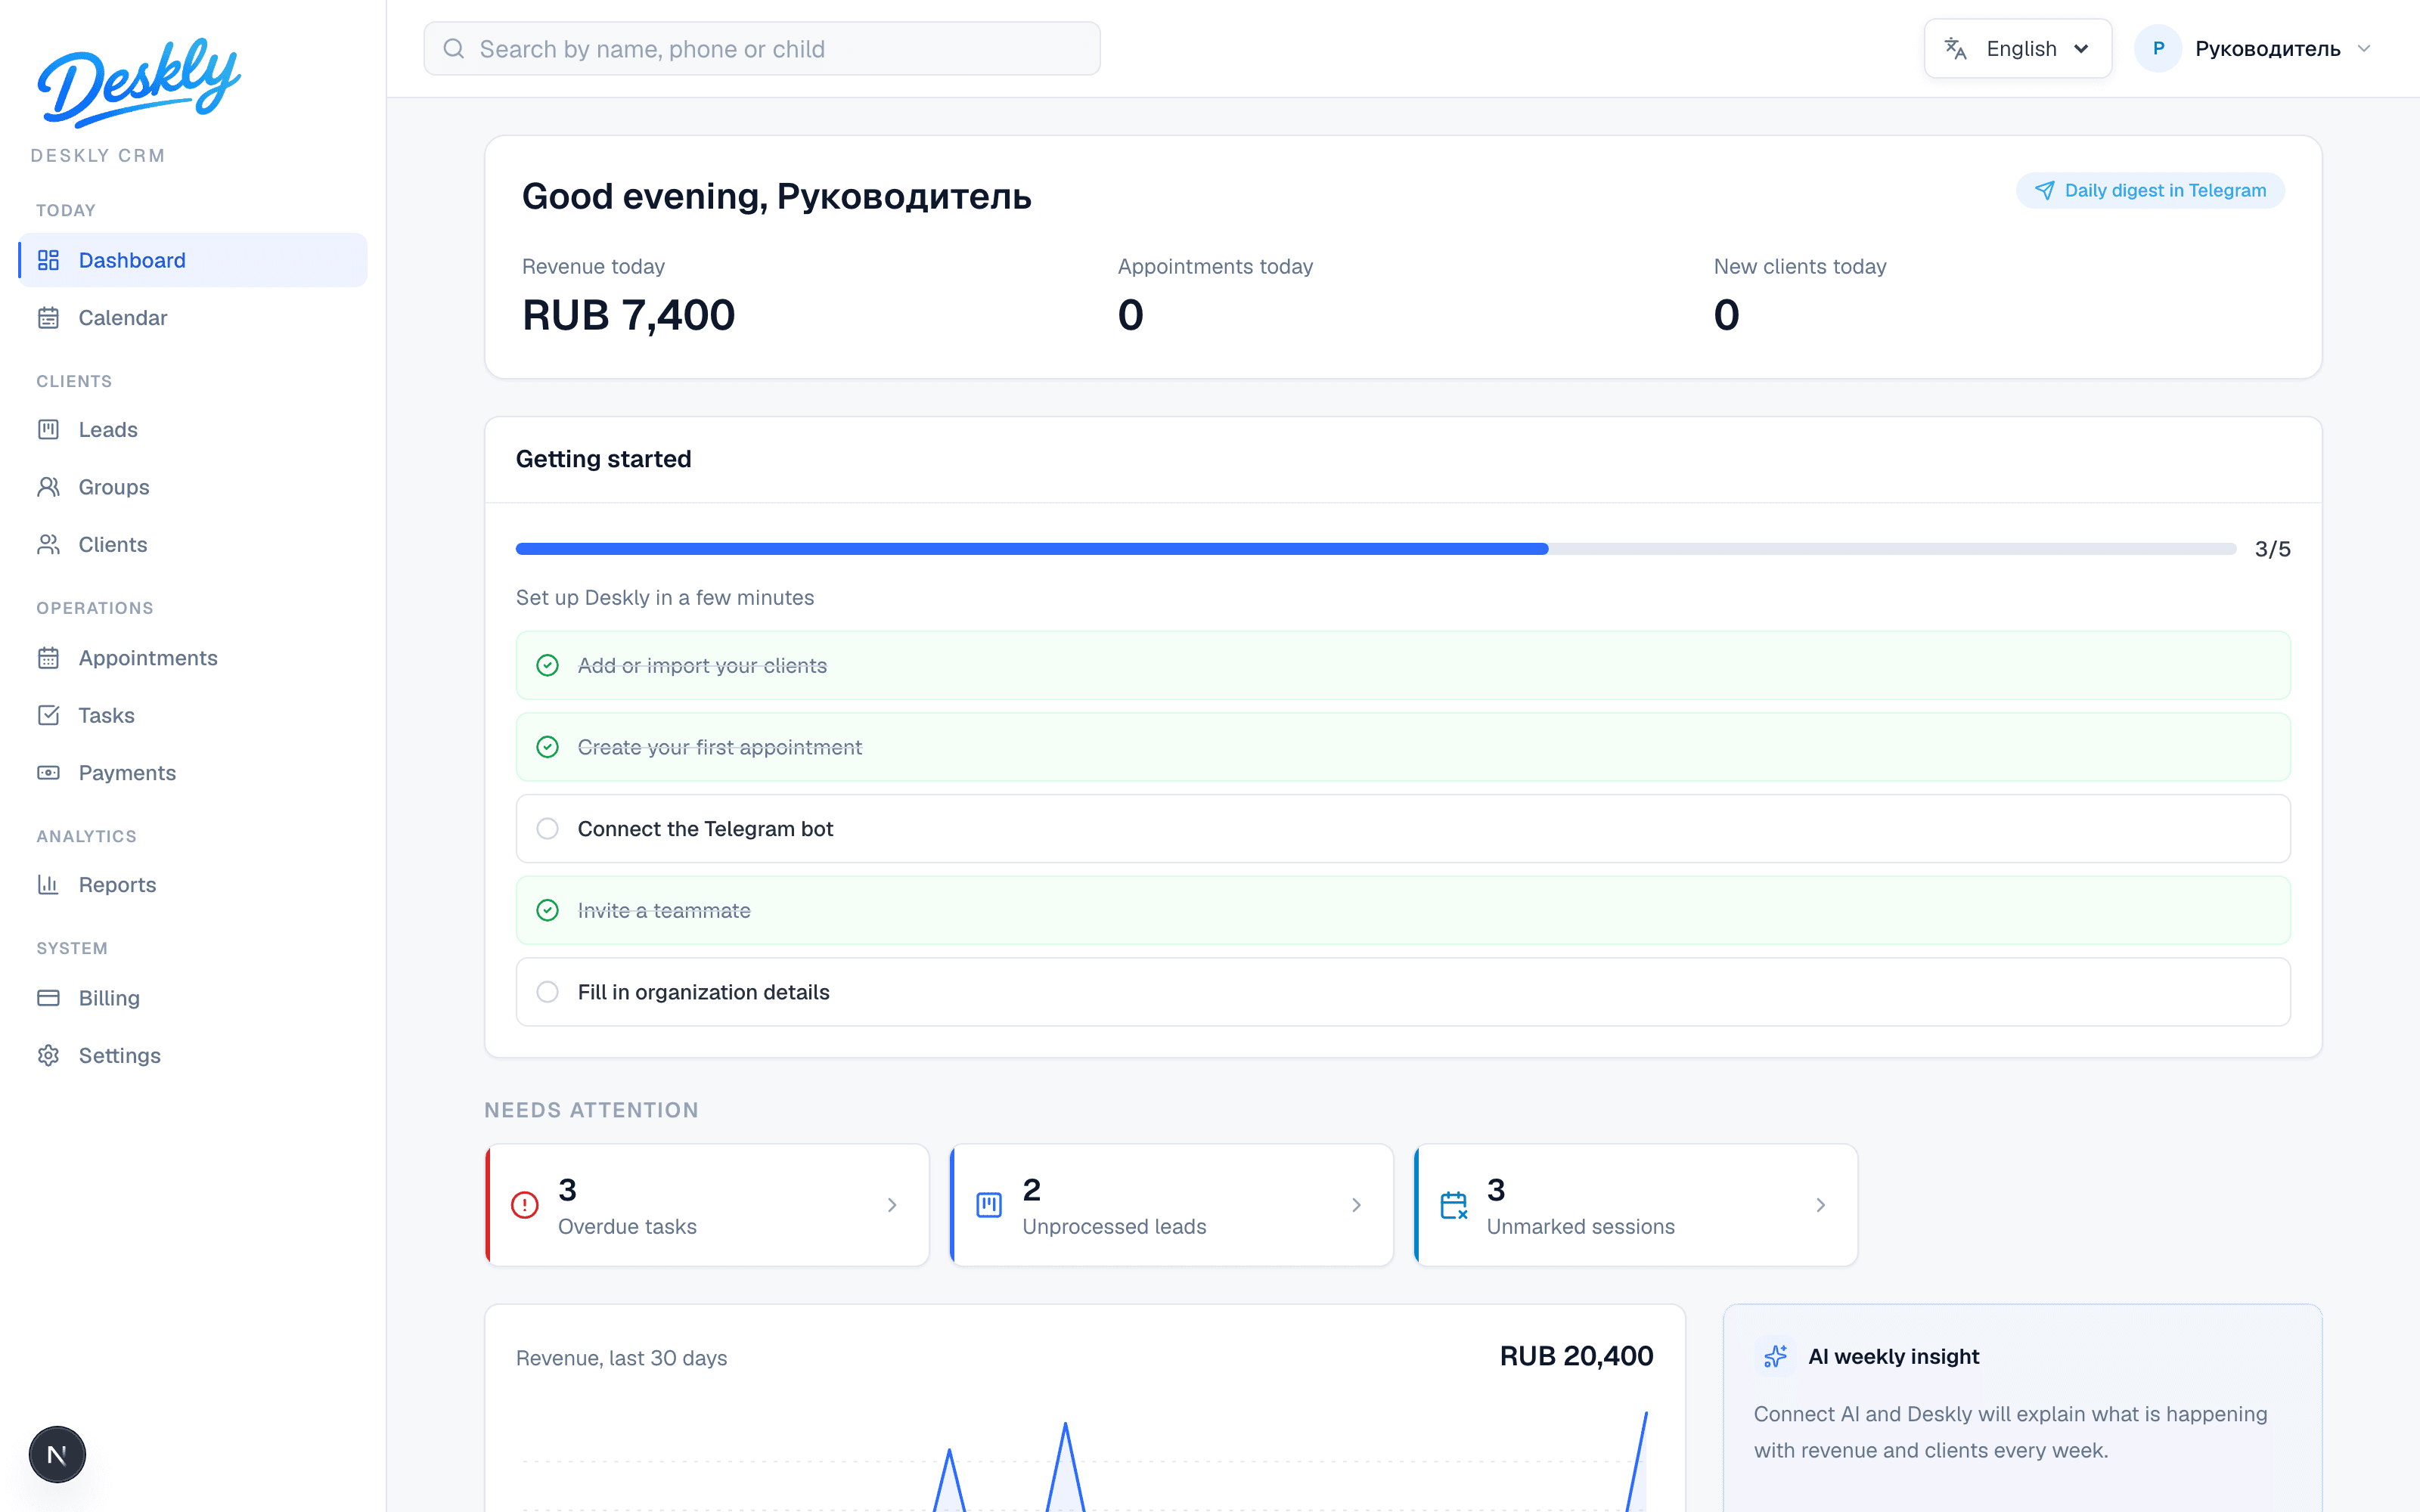Select Fill in organization details step
2420x1512 pixels.
[x=1403, y=992]
